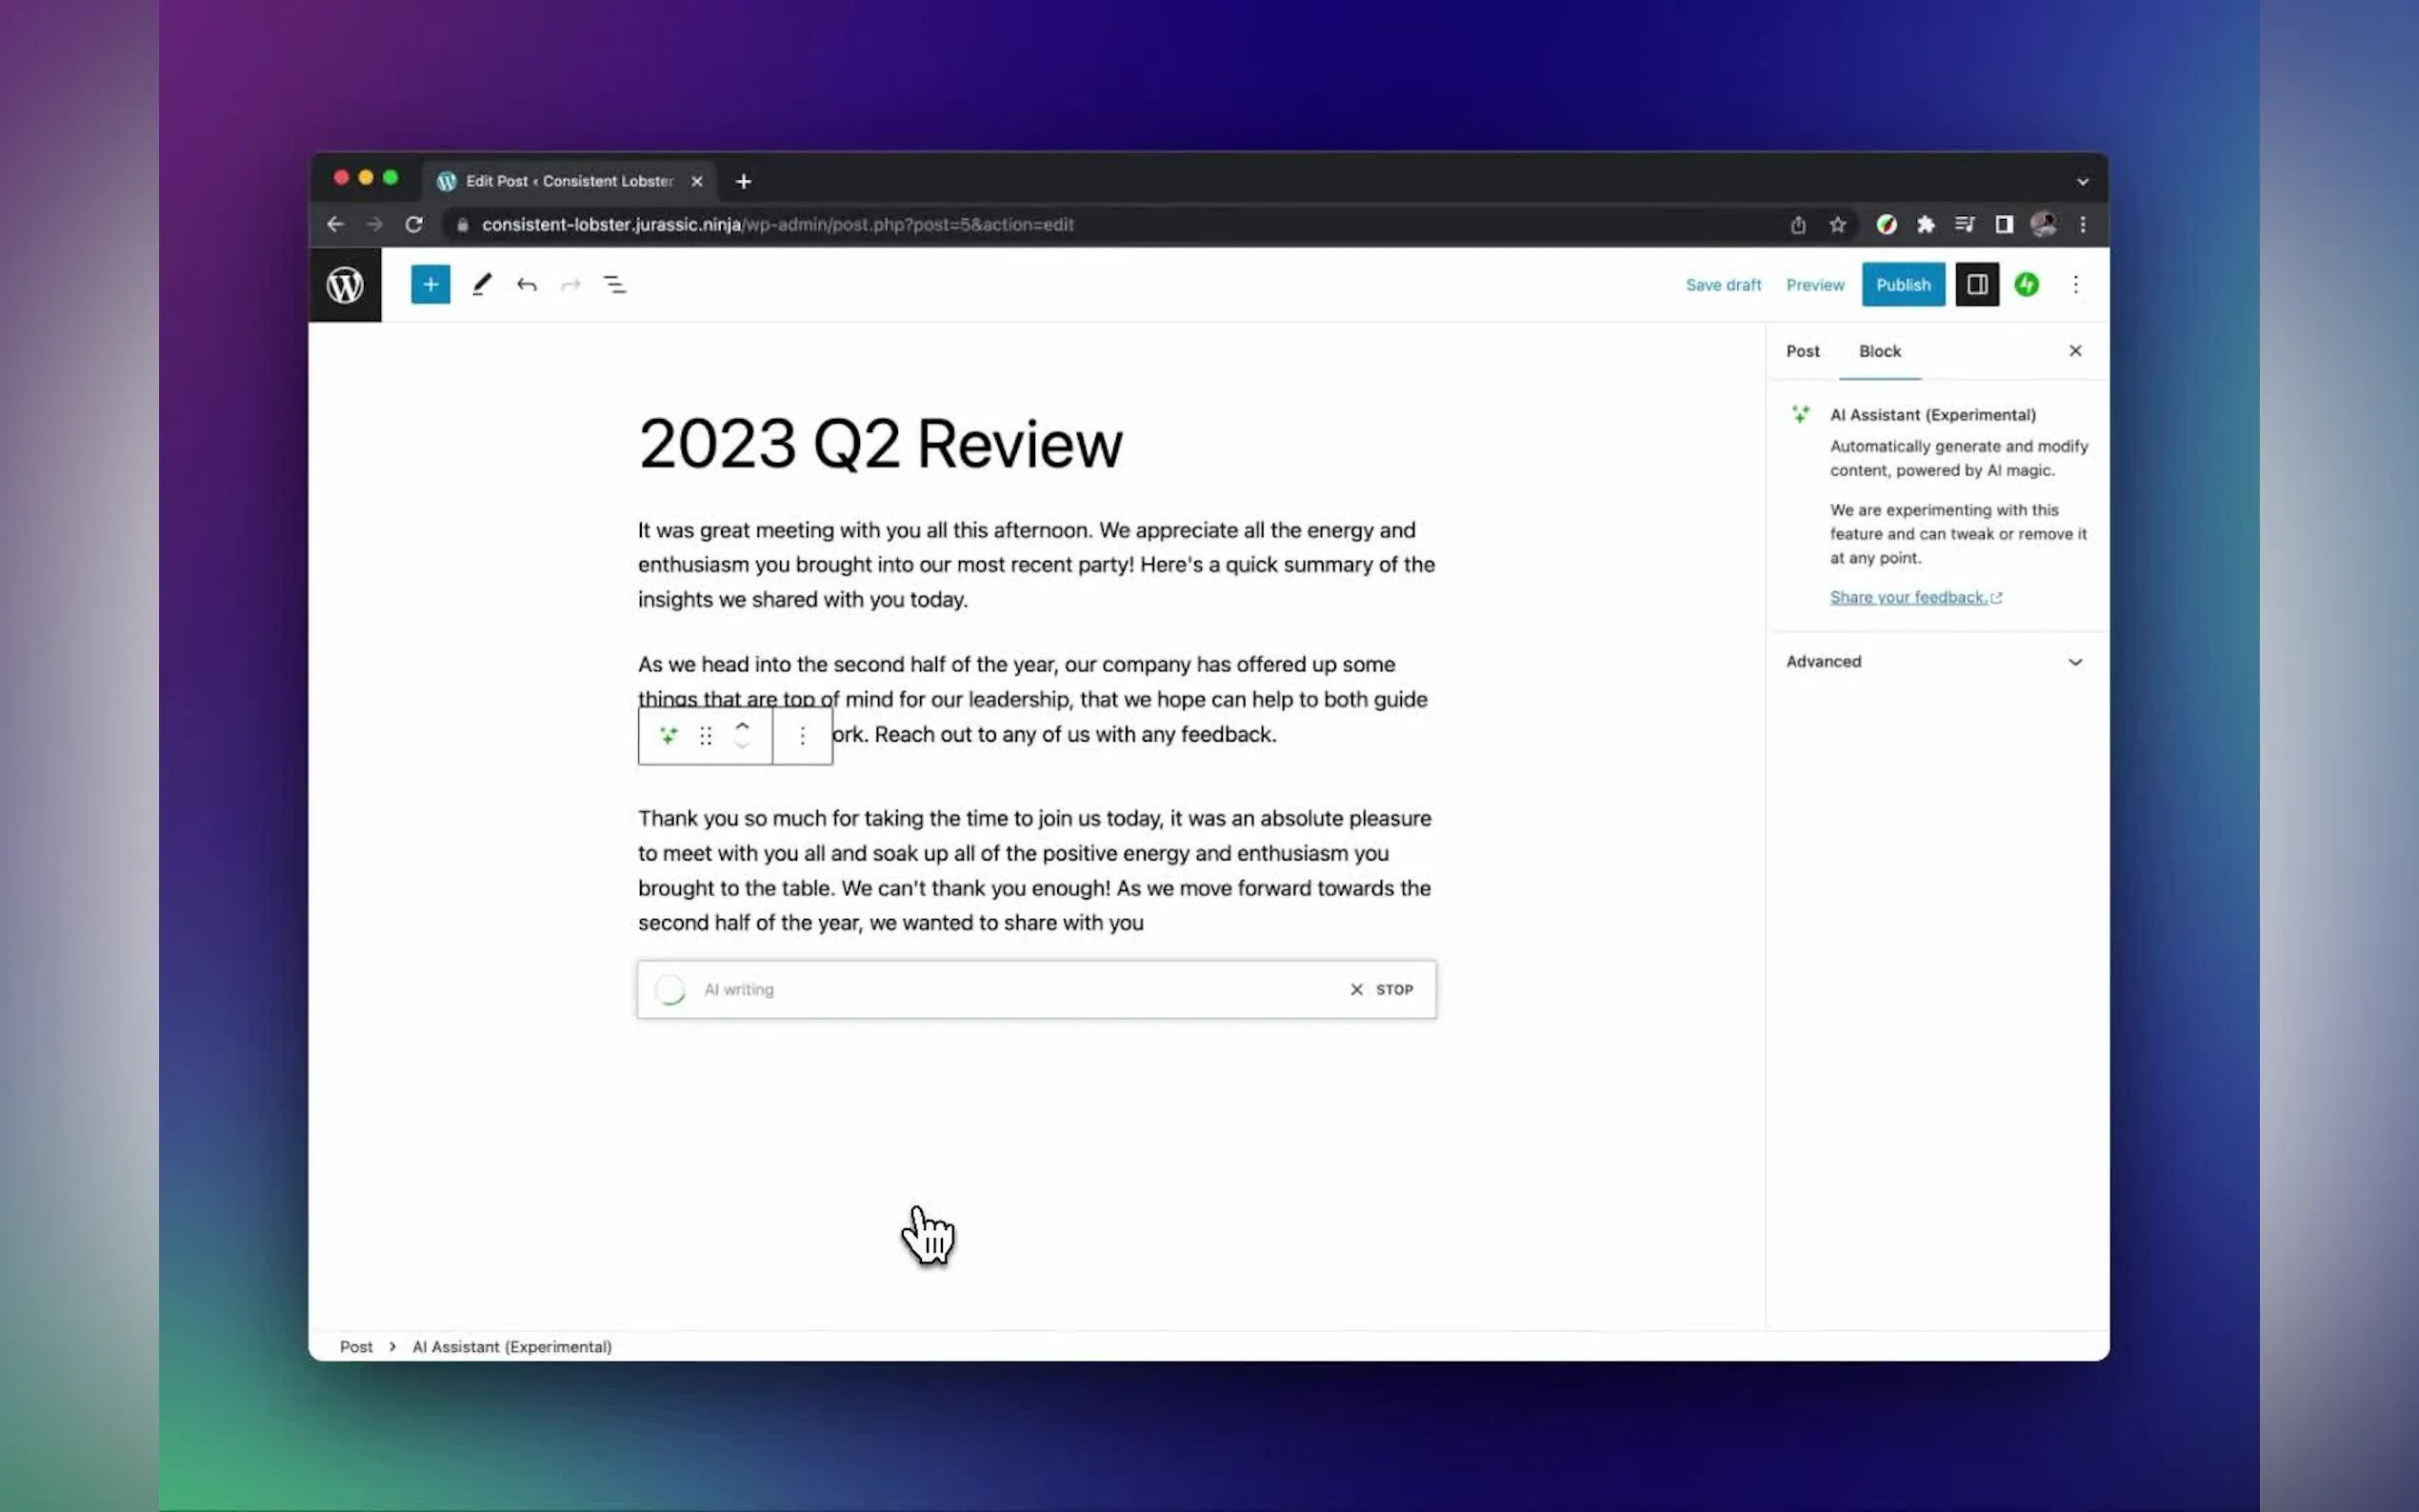Open the Jetpack sidebar icon
Viewport: 2419px width, 1512px height.
click(x=2026, y=285)
